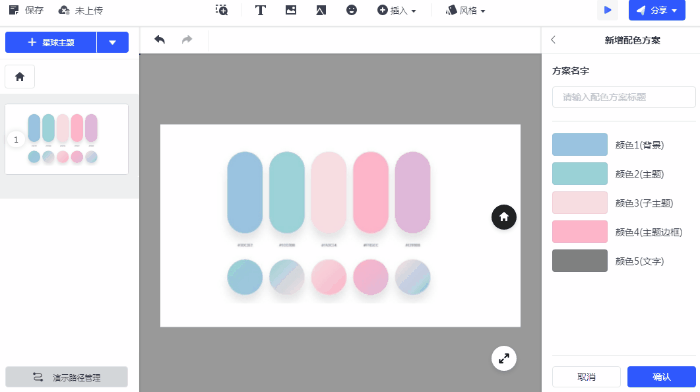Click the home icon in left panel
This screenshot has height=392, width=700.
(x=20, y=77)
